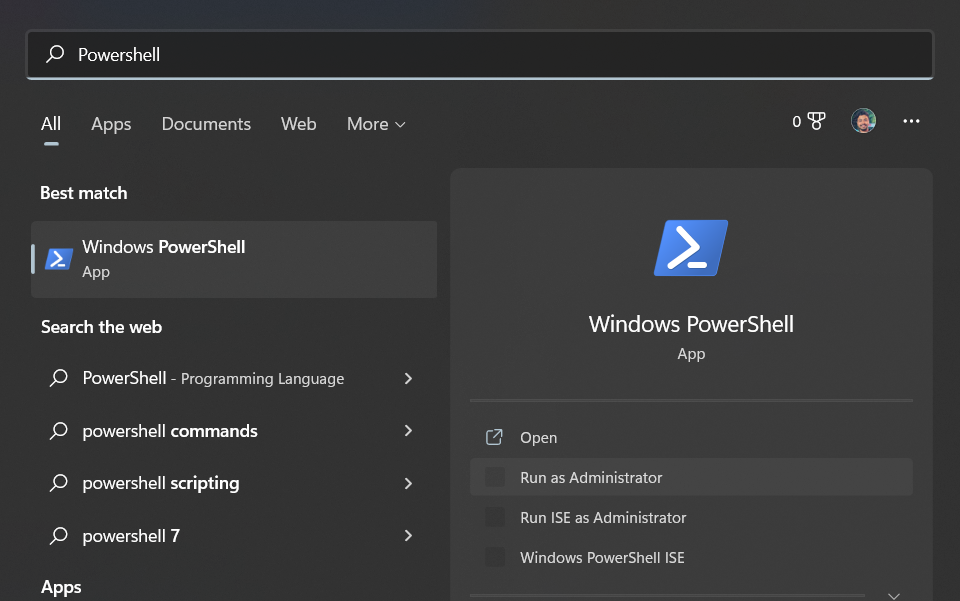
Task: Click the search icon beside 'powershell commands'
Action: 59,431
